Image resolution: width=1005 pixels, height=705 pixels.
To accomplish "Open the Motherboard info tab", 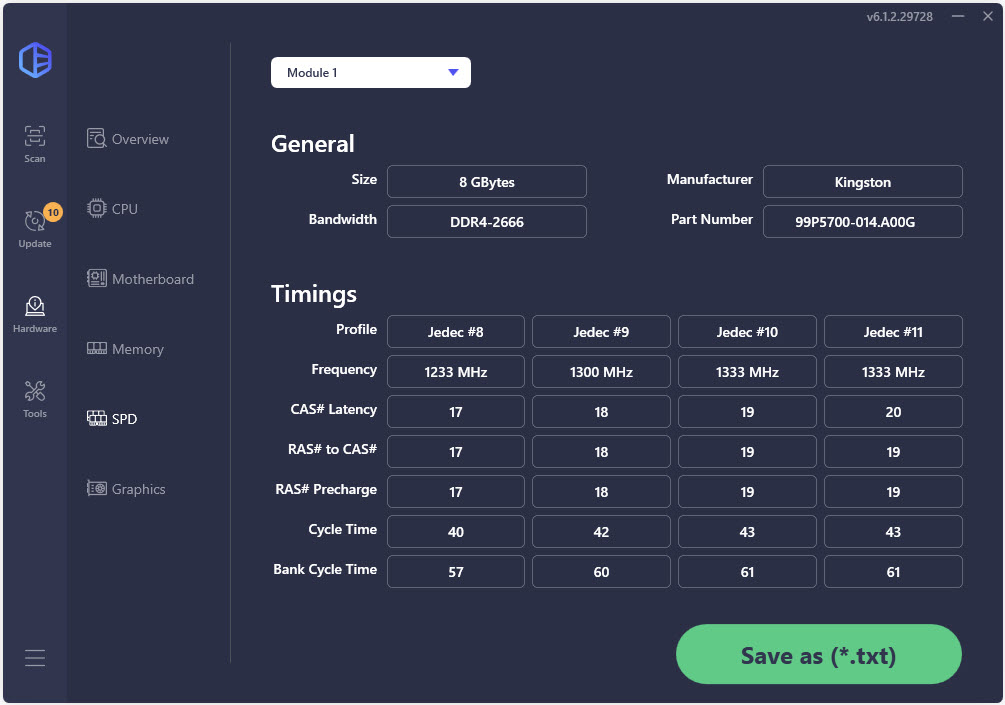I will point(152,279).
